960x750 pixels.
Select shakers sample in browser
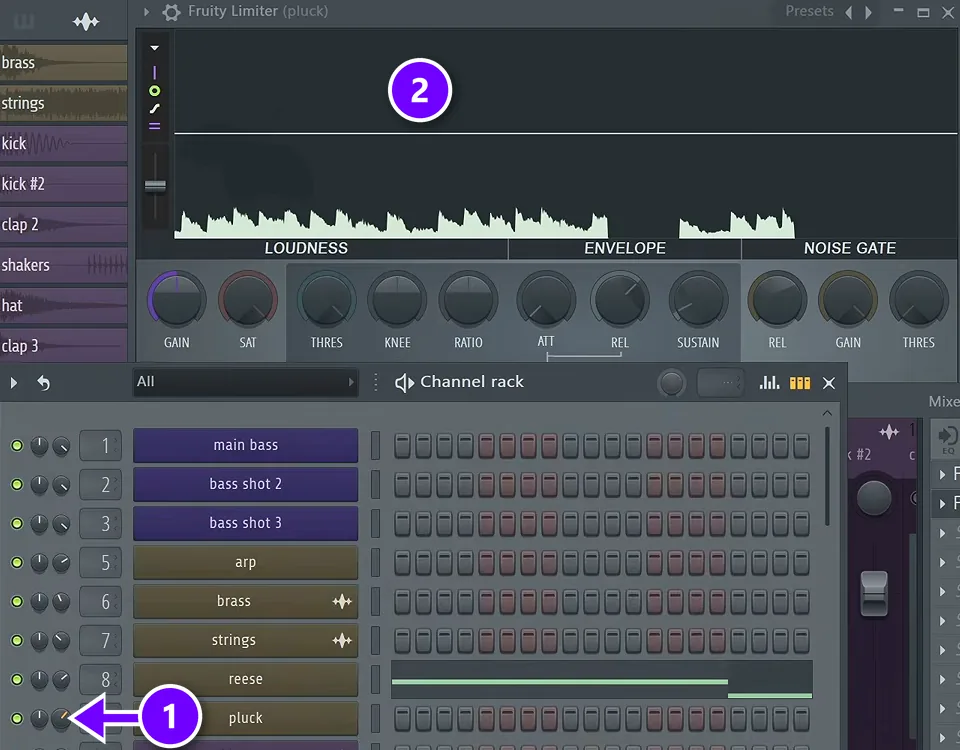pos(64,264)
